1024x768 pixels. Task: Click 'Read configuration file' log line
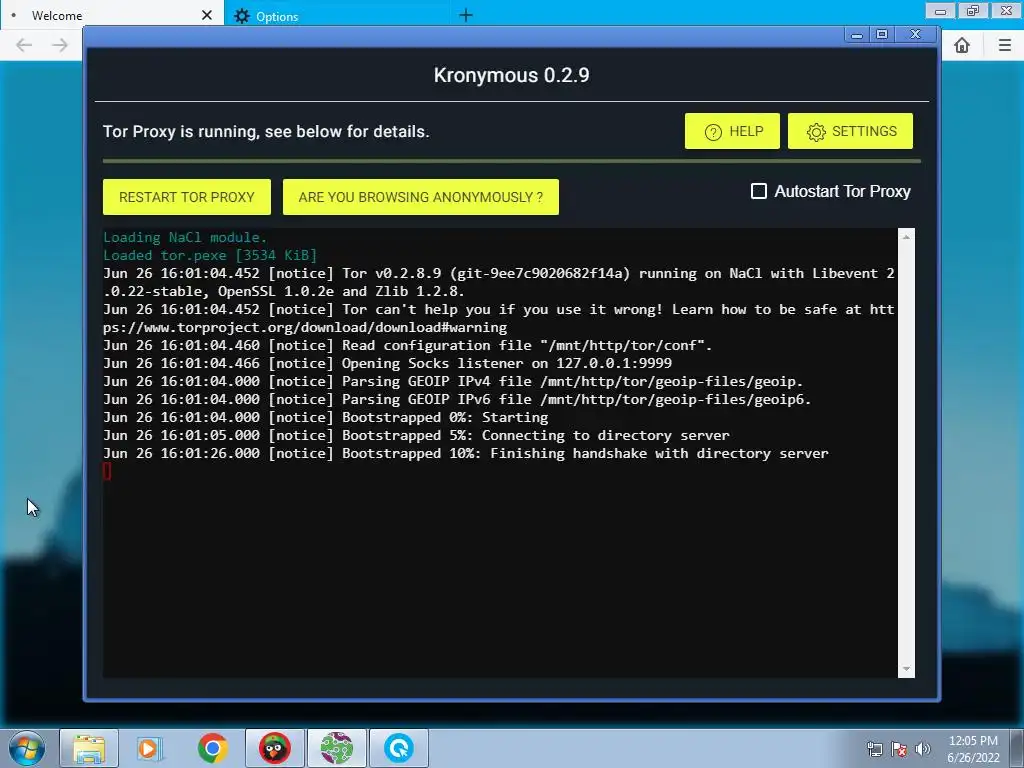point(408,345)
